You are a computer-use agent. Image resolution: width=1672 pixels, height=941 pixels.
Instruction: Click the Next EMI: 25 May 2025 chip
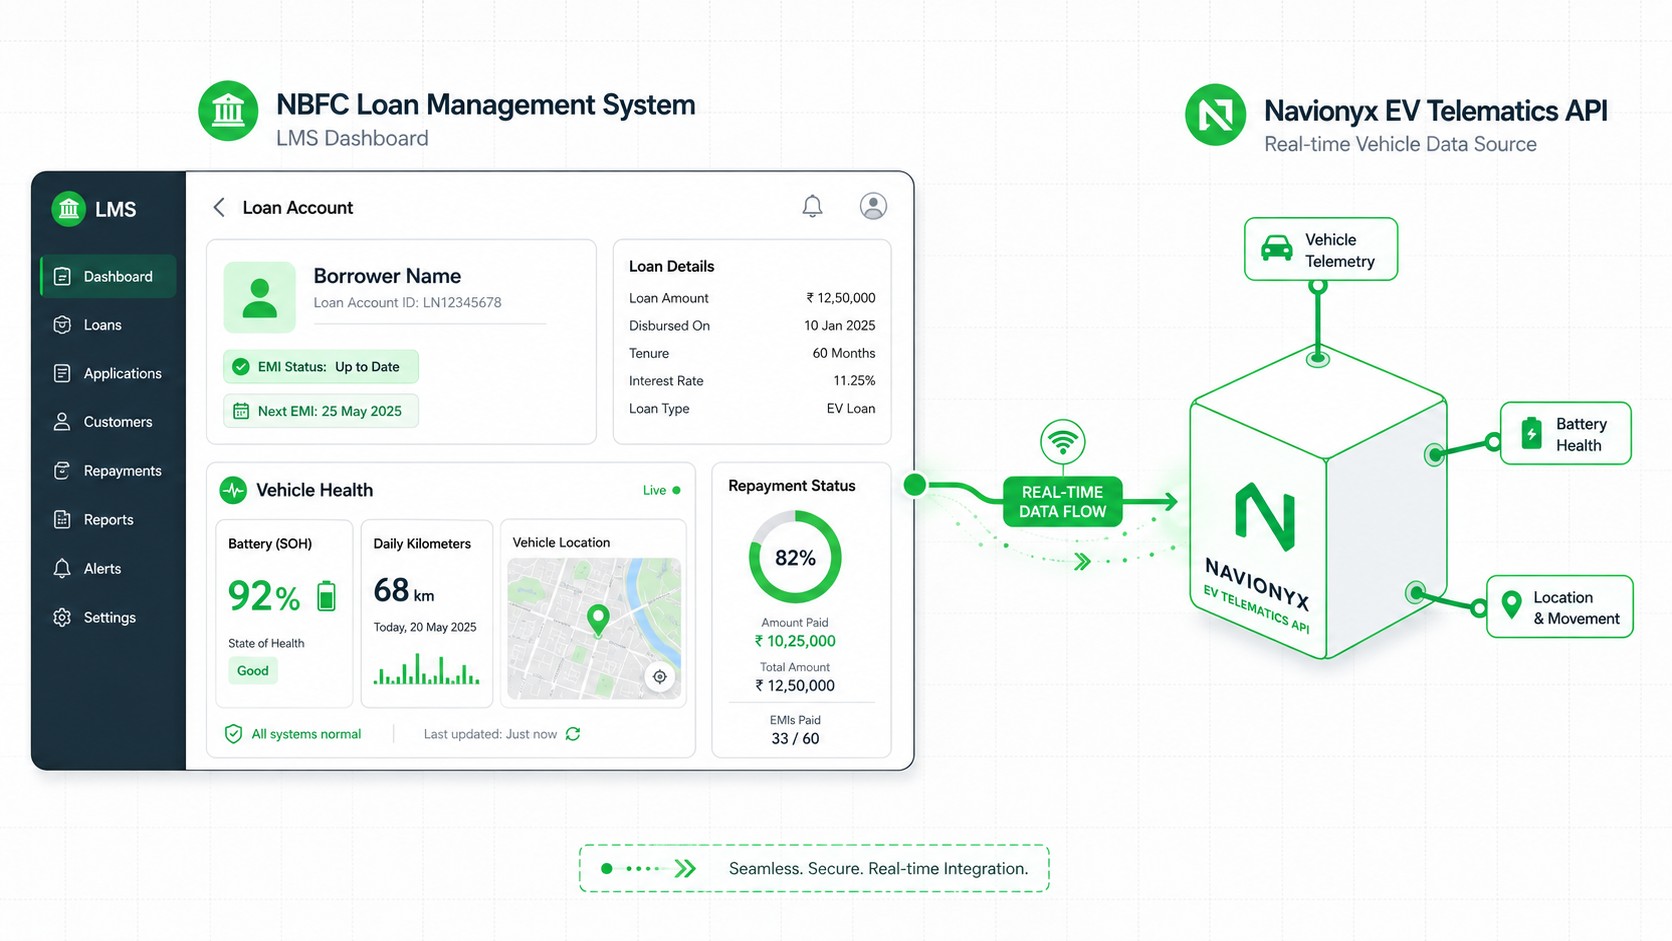pyautogui.click(x=321, y=411)
